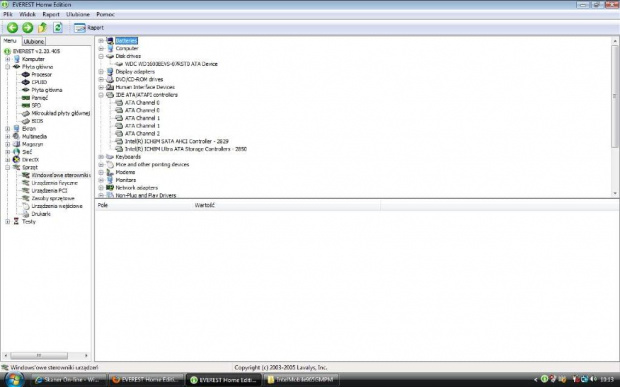Select the Procesor item in sidebar
The image size is (620, 387).
coord(42,74)
